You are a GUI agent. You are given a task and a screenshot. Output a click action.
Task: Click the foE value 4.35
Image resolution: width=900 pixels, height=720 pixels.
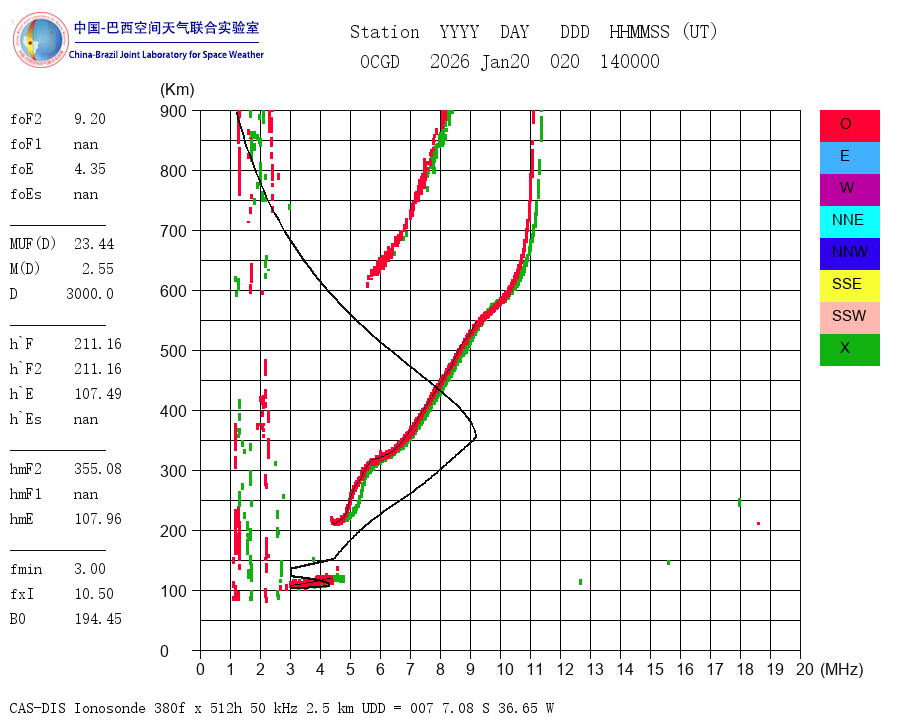[90, 169]
